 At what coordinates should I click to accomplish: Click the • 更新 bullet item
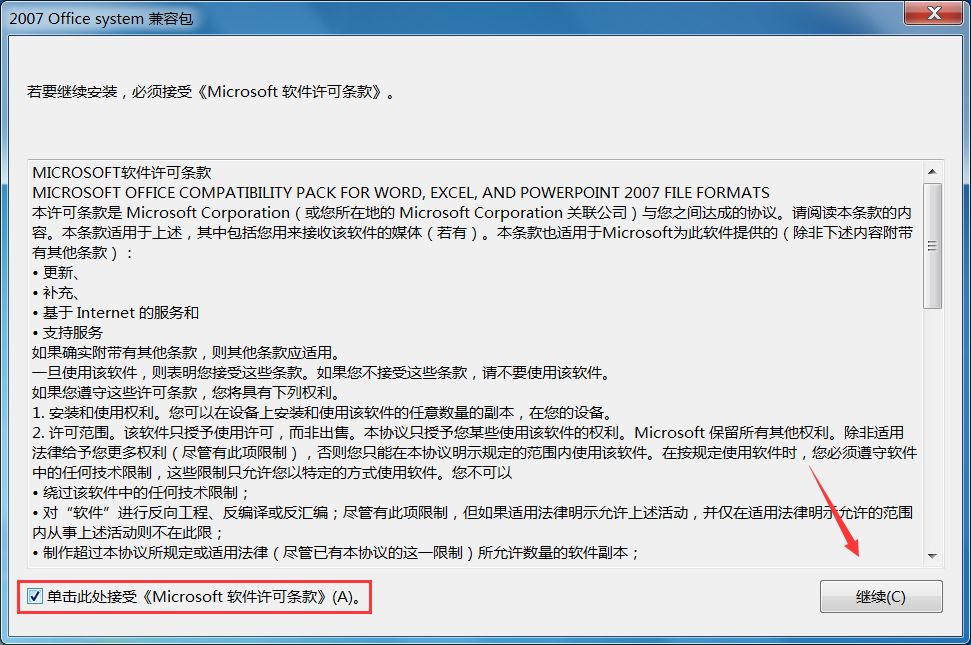click(x=55, y=273)
